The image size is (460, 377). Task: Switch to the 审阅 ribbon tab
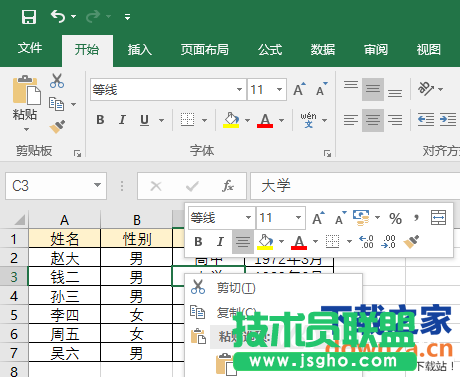point(376,49)
